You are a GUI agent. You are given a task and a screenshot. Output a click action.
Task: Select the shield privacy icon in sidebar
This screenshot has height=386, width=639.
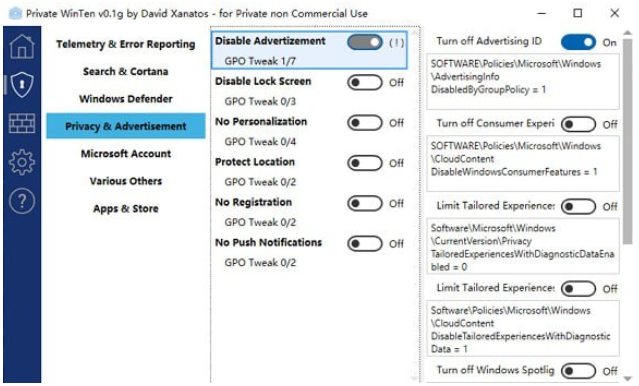click(x=22, y=84)
